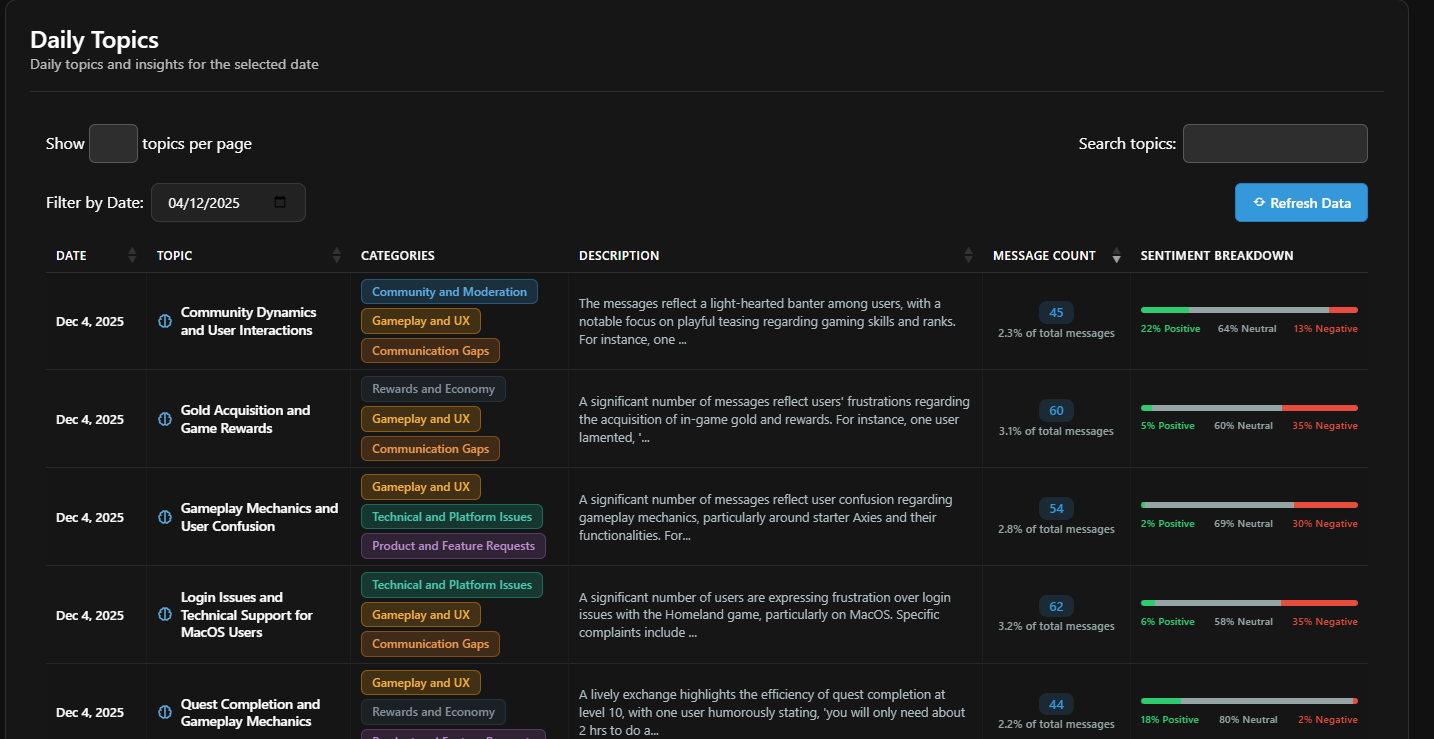Toggle sort order on the Topic column
The image size is (1434, 739).
335,255
